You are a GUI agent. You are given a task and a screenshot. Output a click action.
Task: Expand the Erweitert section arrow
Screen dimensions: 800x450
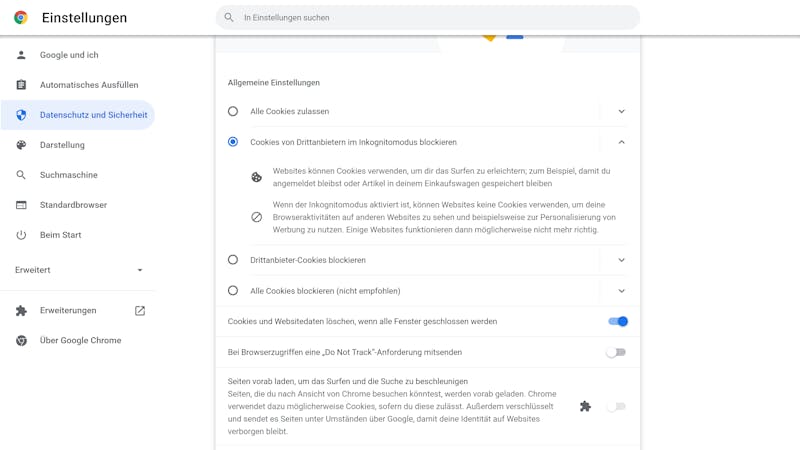[140, 270]
